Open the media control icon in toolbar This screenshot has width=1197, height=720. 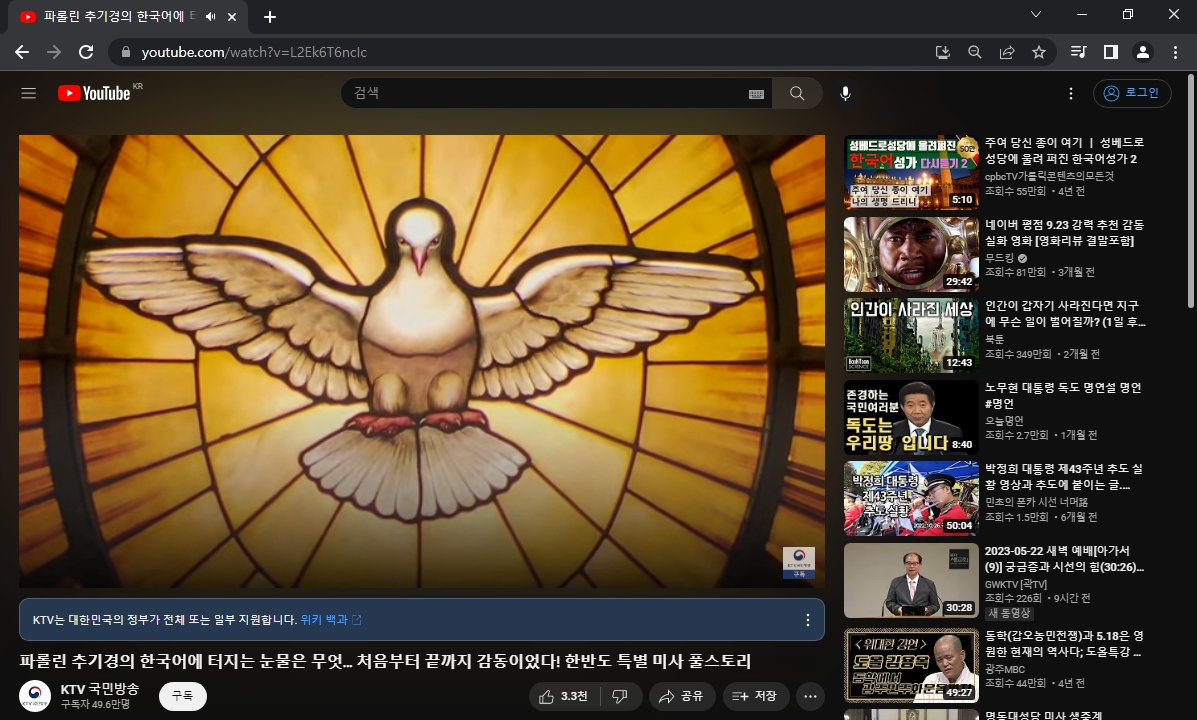(1078, 52)
